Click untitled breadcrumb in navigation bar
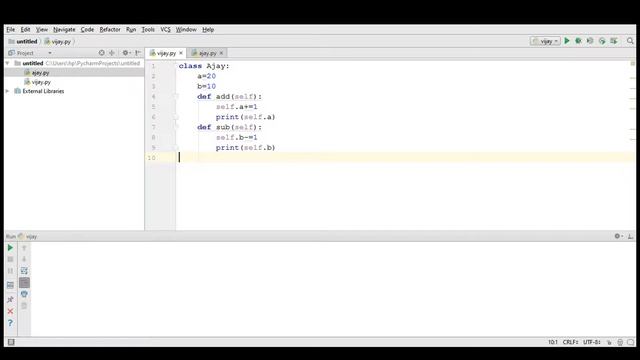 pos(23,41)
